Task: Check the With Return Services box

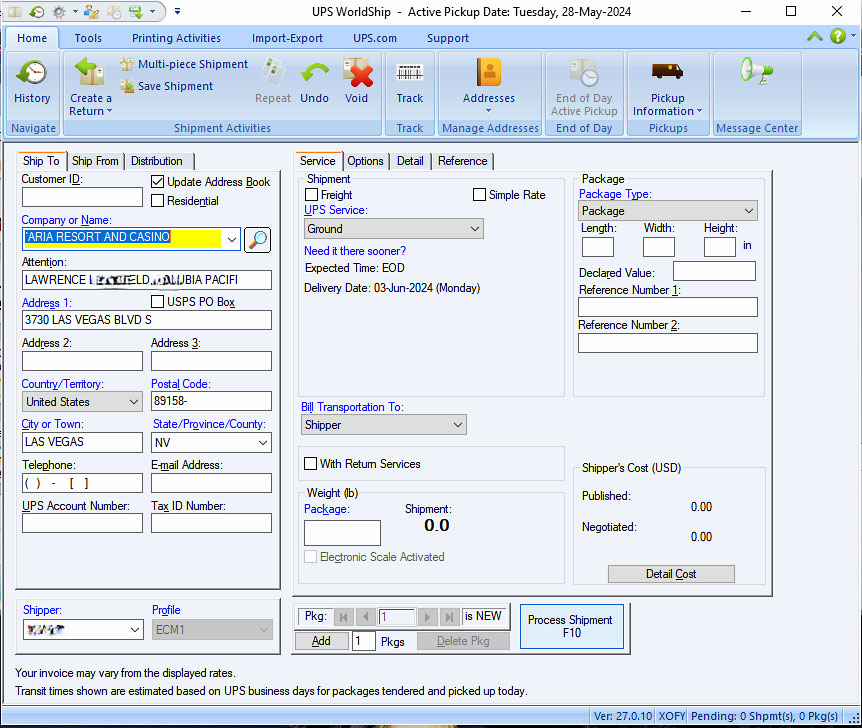Action: (311, 464)
